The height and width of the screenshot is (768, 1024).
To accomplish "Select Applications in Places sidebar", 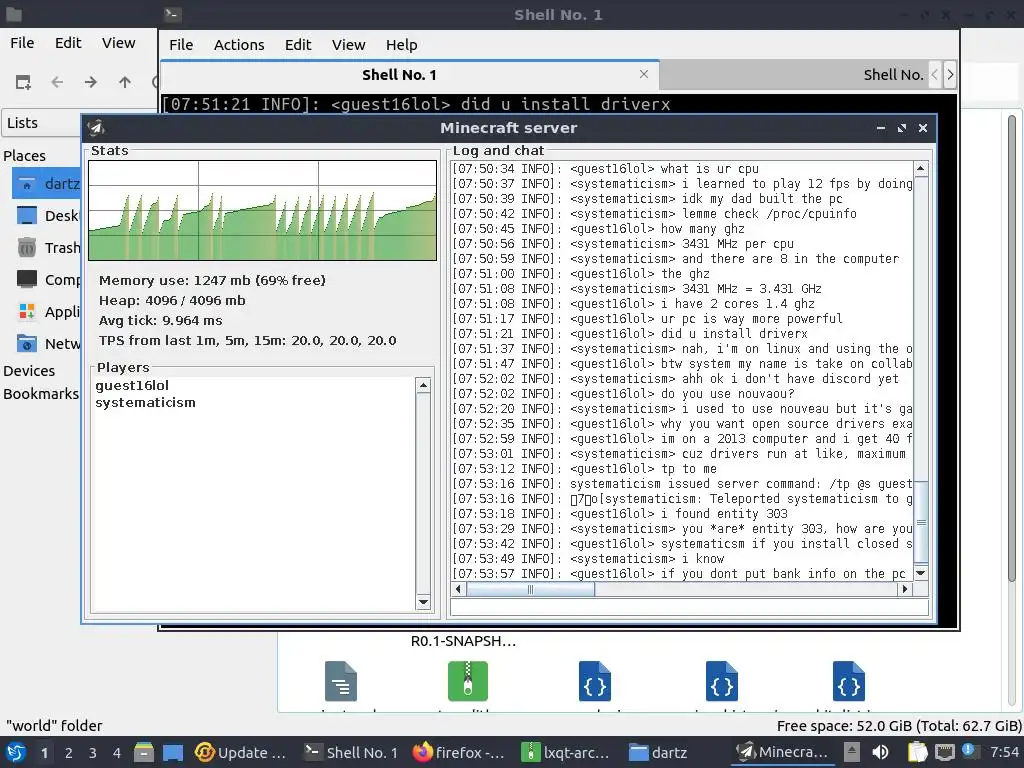I will (46, 312).
